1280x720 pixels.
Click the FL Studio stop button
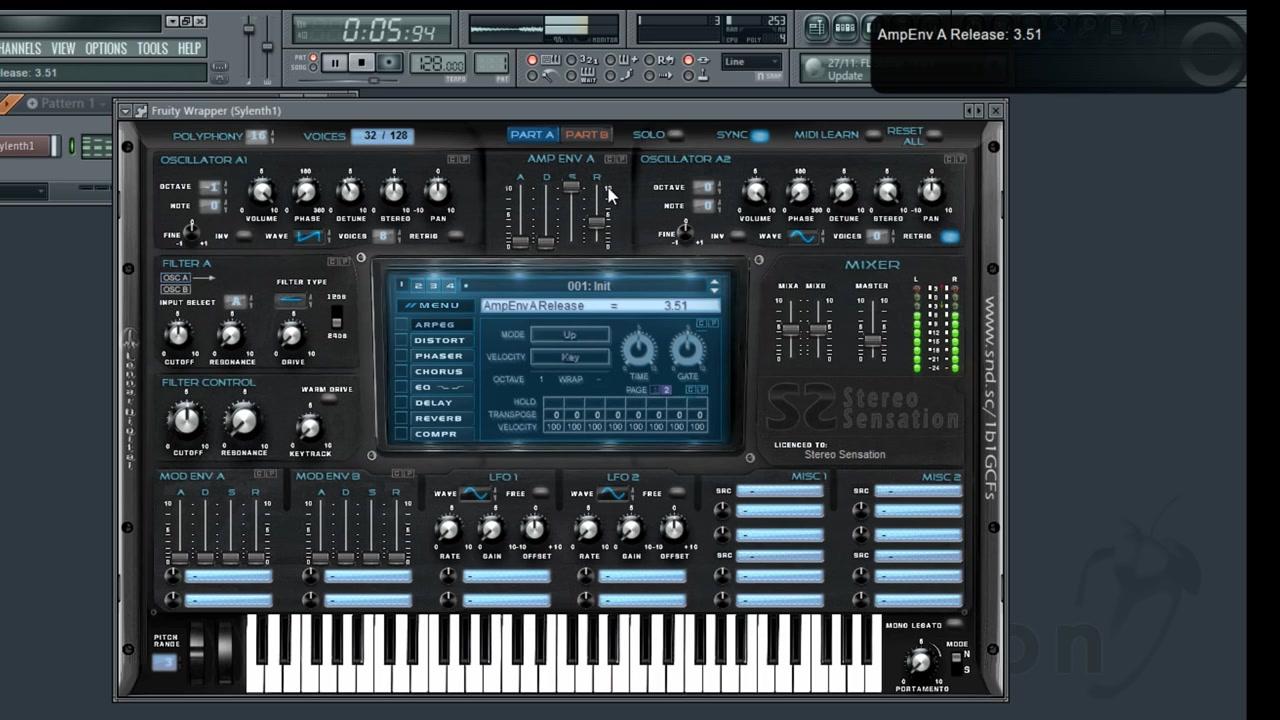click(362, 63)
